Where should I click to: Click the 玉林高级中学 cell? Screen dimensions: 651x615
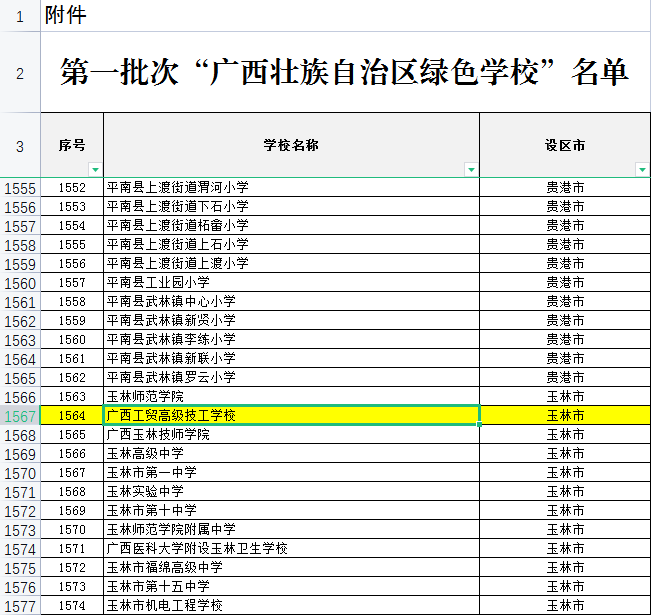point(291,454)
